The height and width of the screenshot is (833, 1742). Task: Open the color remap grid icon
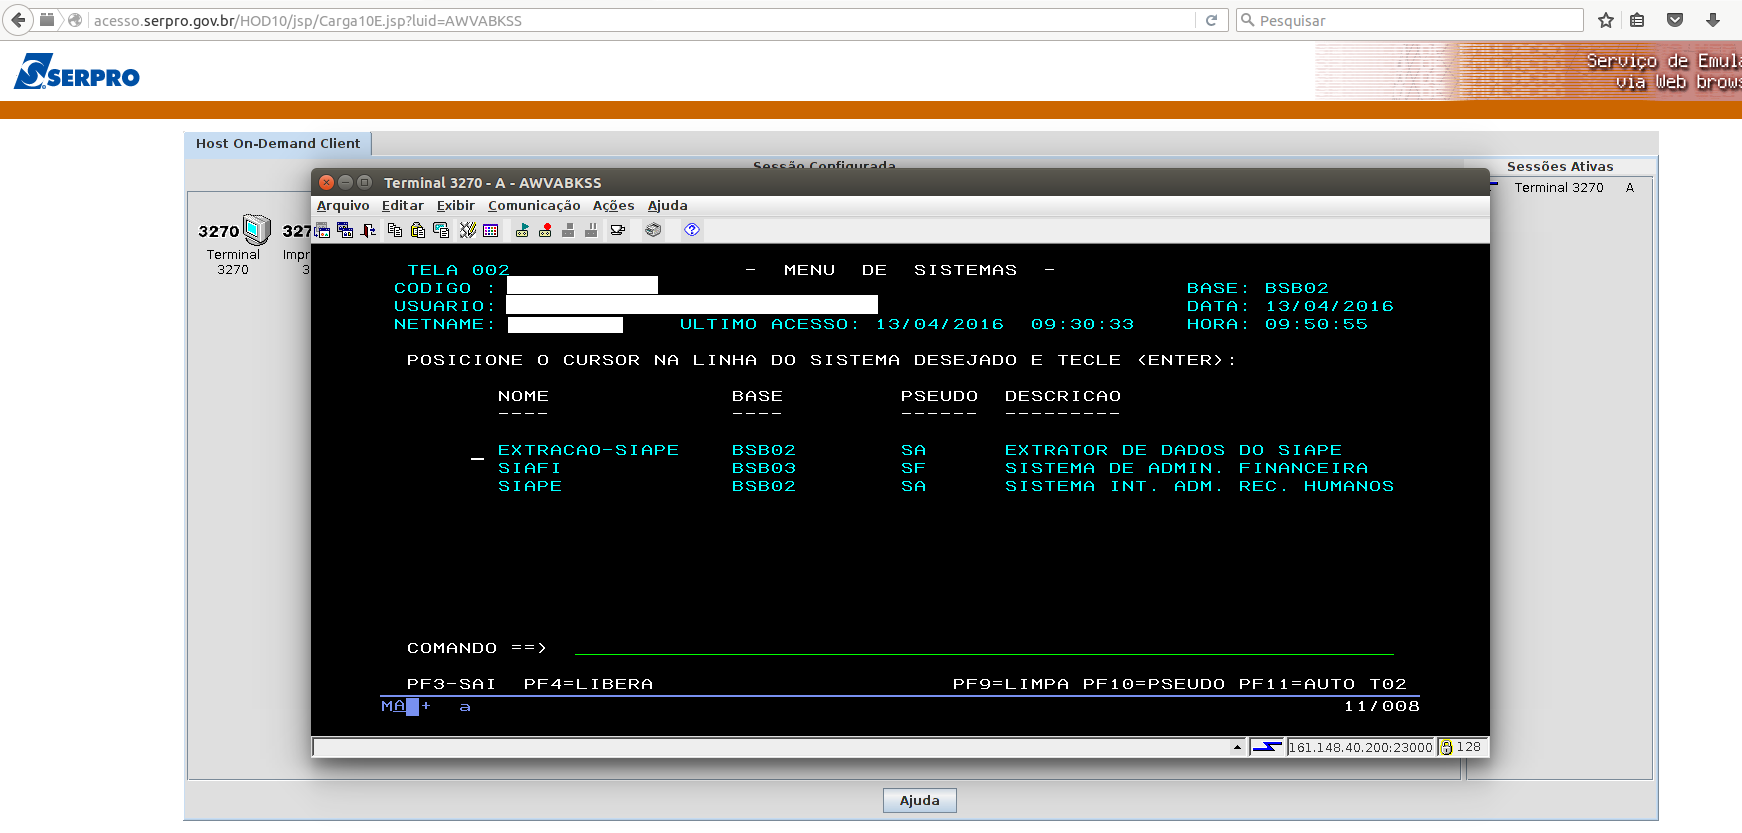[x=490, y=230]
